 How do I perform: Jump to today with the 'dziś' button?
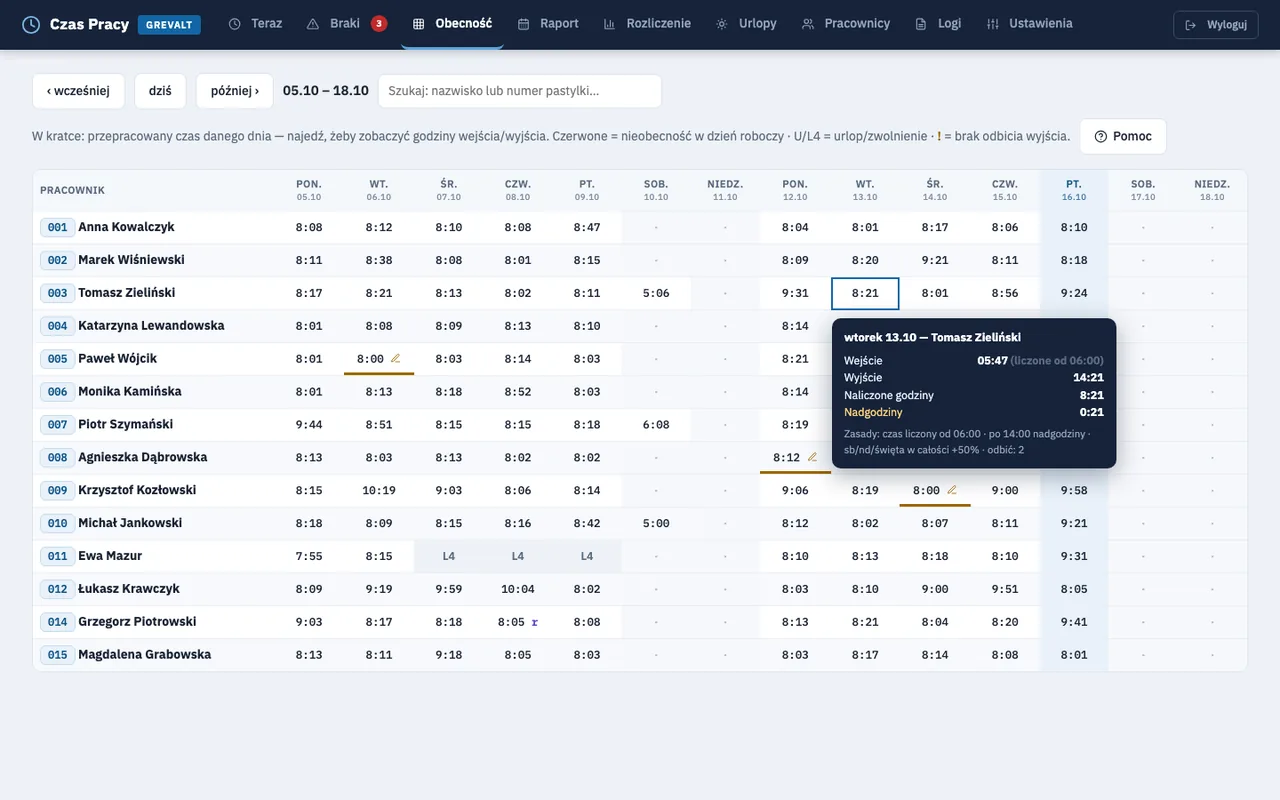coord(160,91)
